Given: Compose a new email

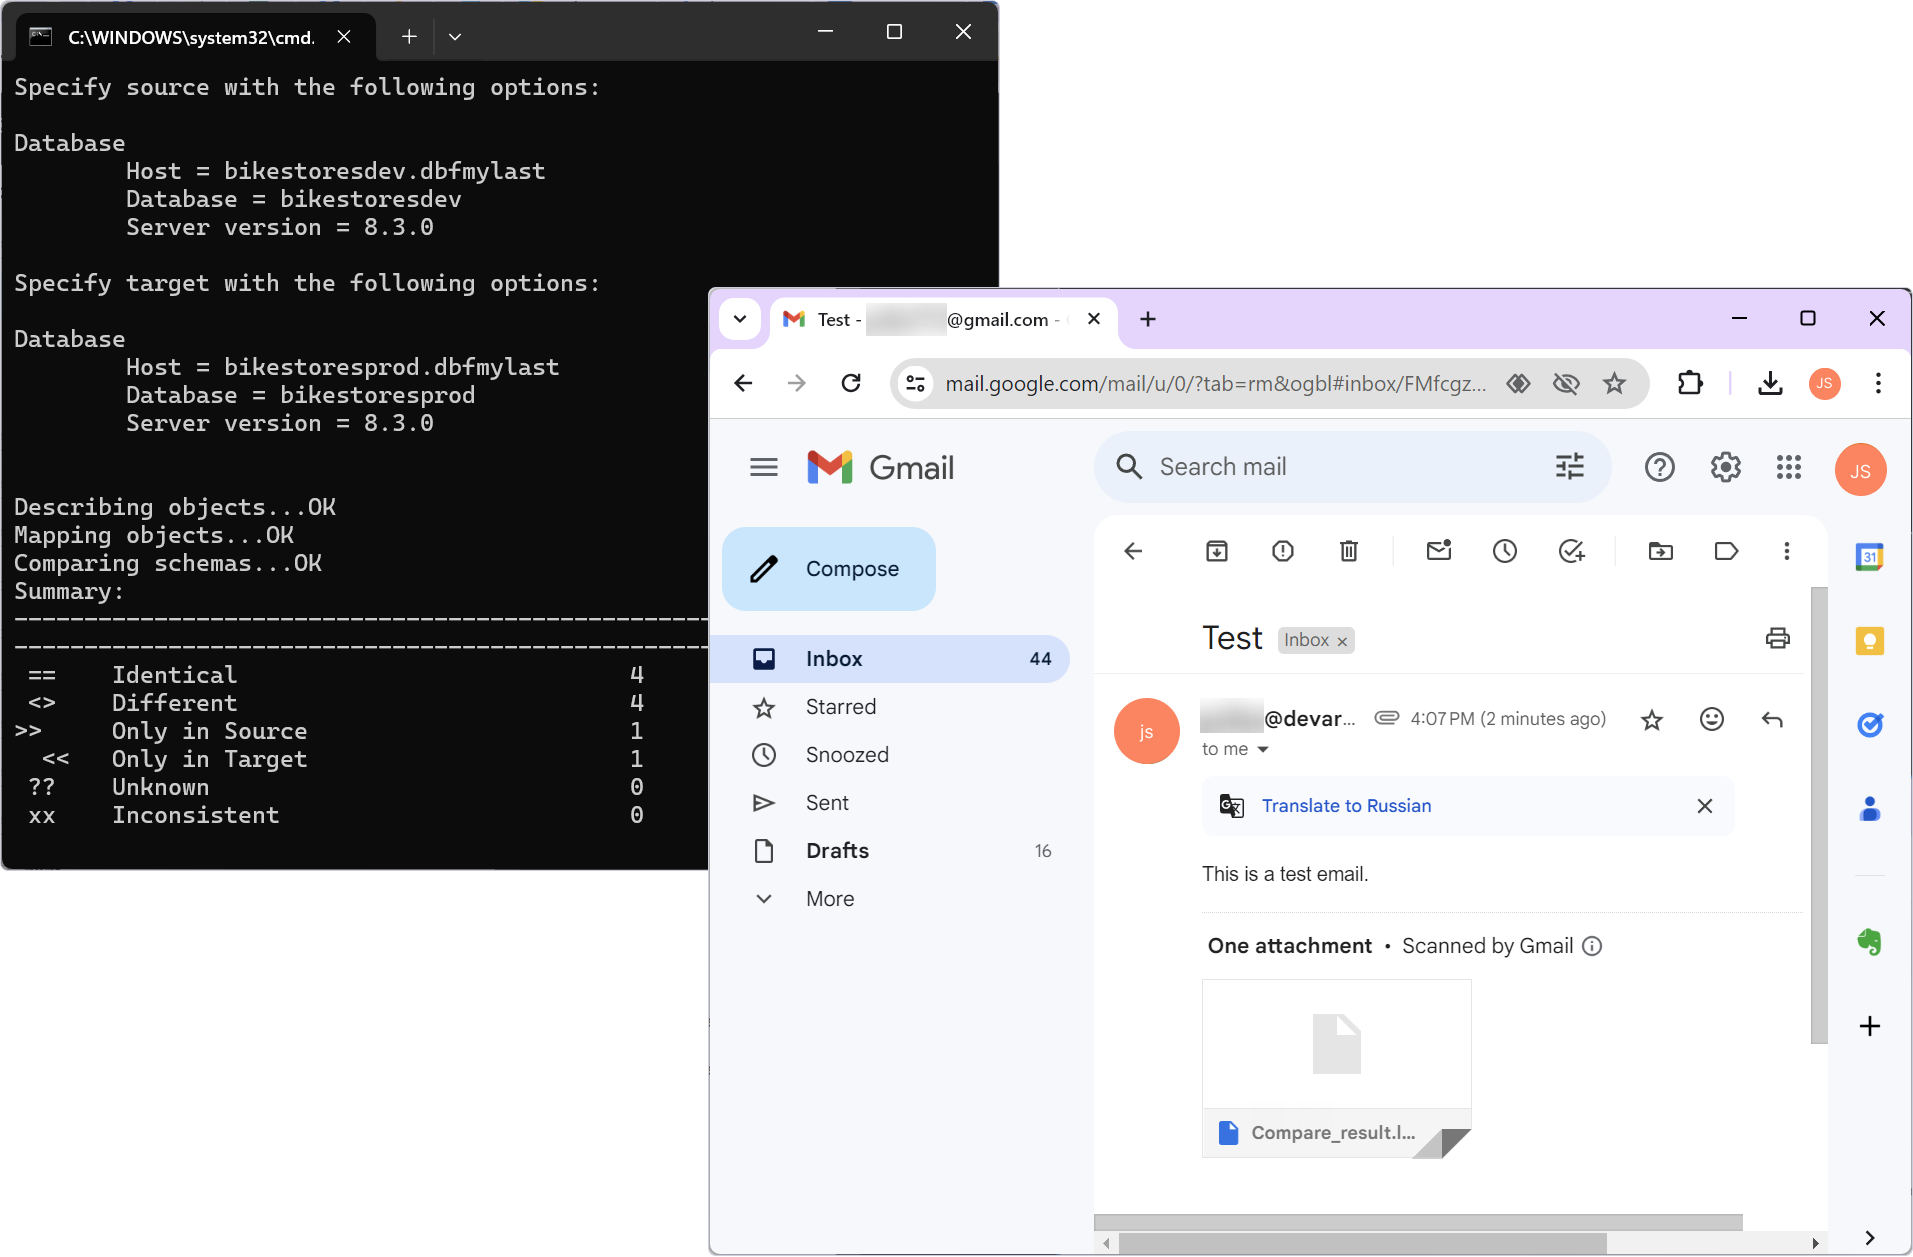Looking at the screenshot, I should tap(829, 569).
